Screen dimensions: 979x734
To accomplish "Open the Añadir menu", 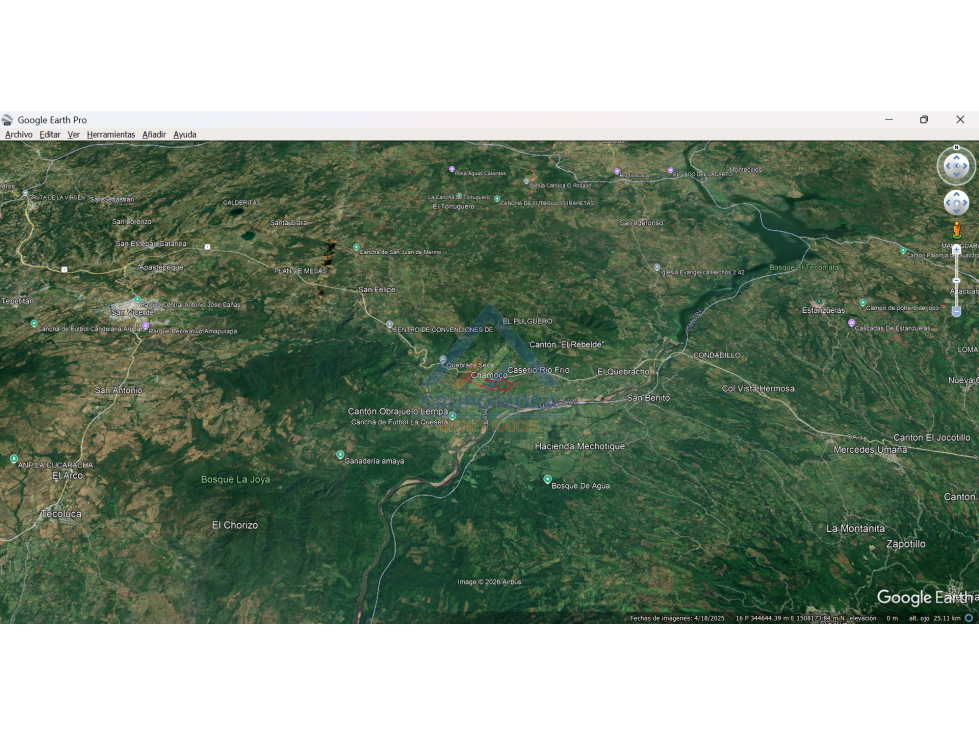I will (x=154, y=134).
